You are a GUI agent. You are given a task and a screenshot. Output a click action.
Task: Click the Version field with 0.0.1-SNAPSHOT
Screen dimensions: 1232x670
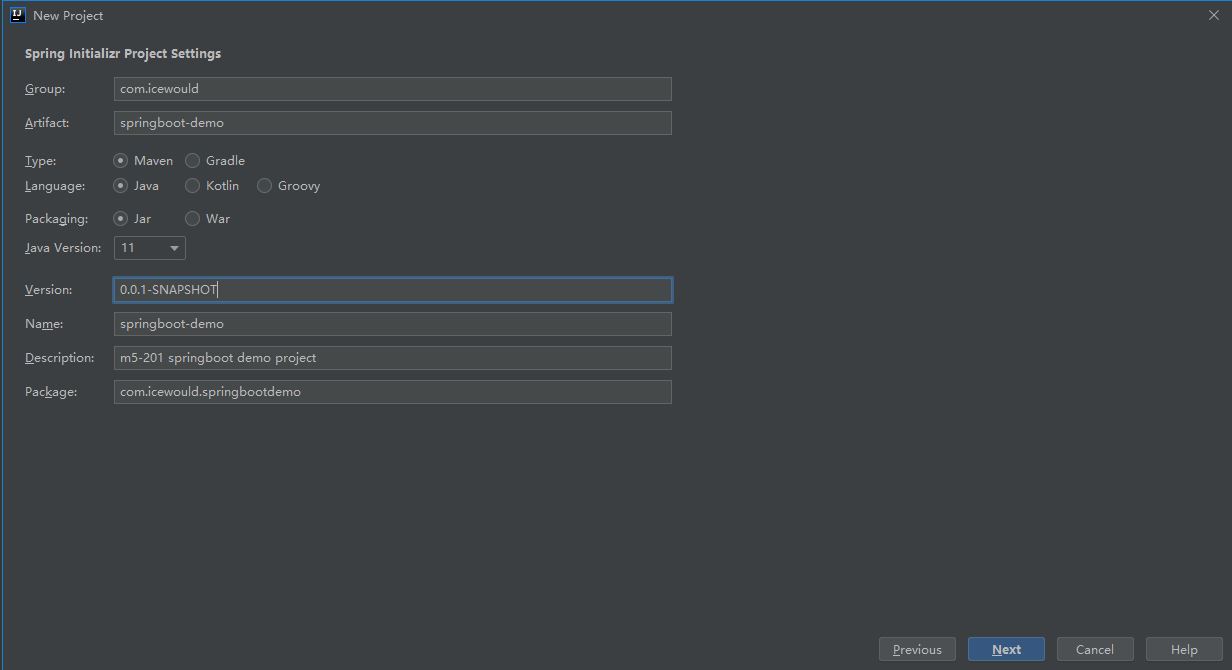click(x=392, y=290)
